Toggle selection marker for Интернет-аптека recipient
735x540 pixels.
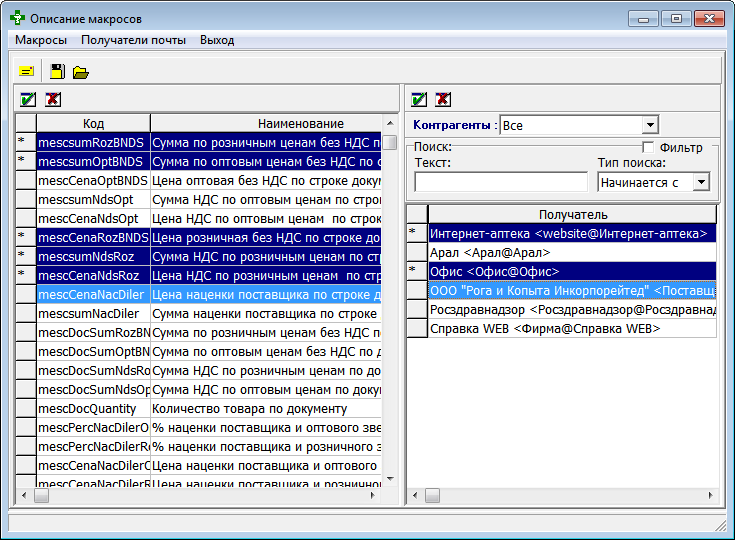416,233
